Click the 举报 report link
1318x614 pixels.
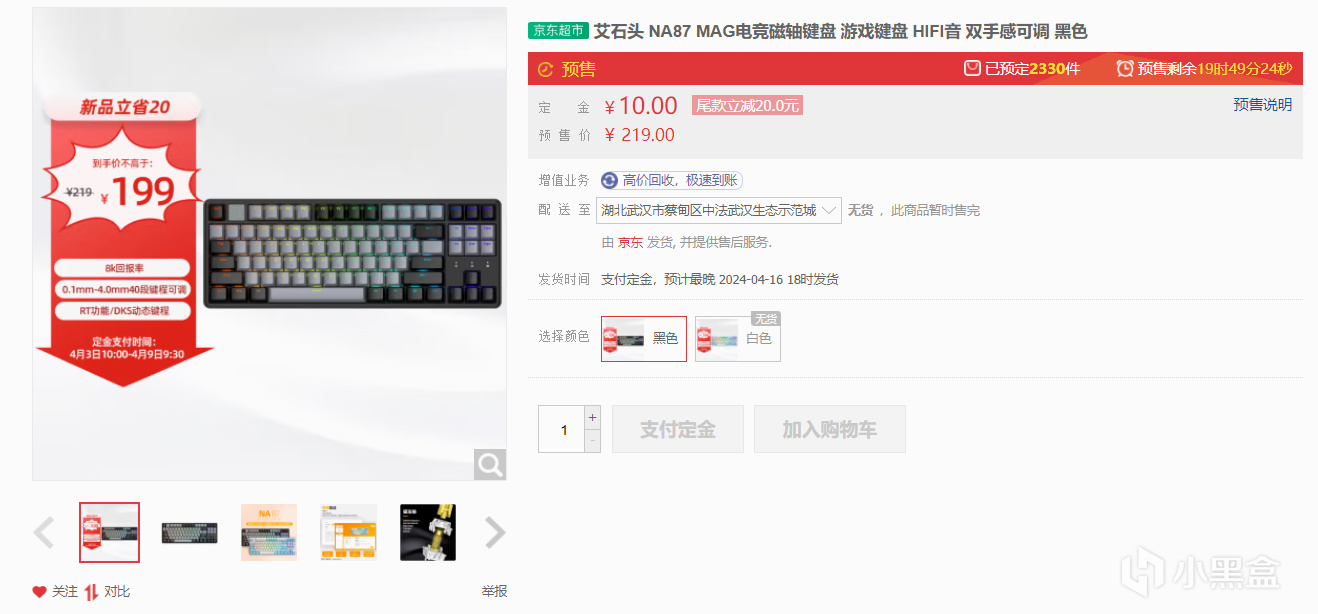494,591
